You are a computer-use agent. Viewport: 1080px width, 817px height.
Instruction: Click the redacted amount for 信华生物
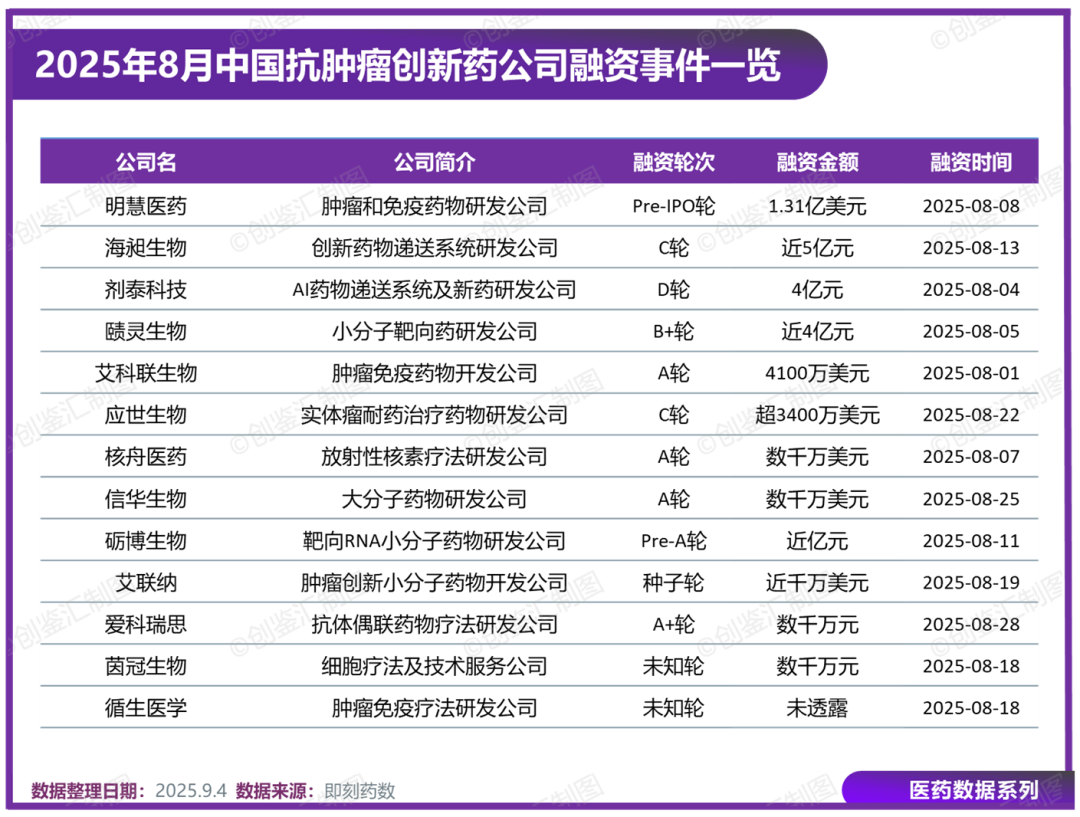[817, 499]
